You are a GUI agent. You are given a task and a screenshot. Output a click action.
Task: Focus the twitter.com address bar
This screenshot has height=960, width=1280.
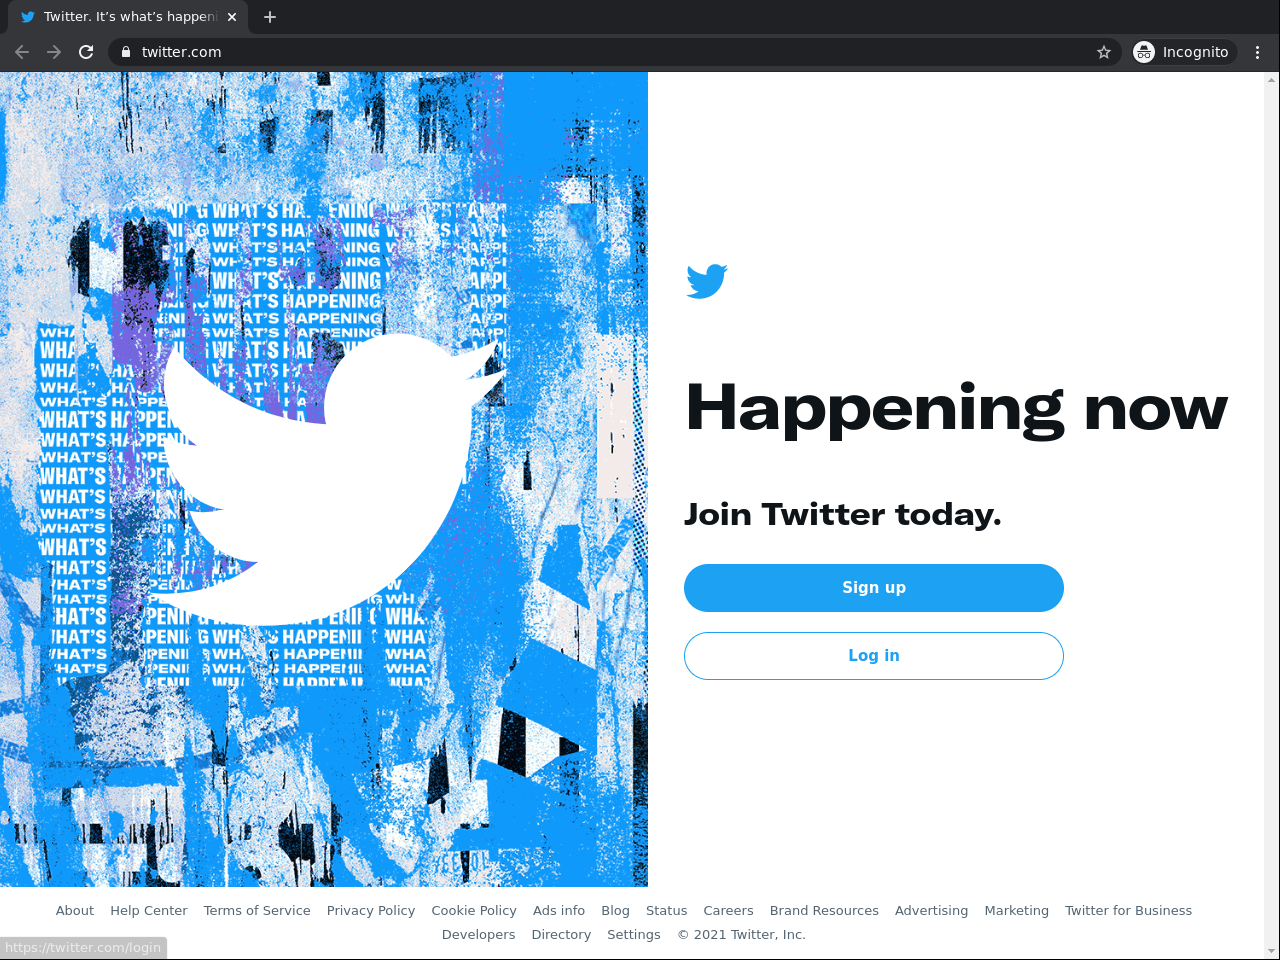[600, 52]
